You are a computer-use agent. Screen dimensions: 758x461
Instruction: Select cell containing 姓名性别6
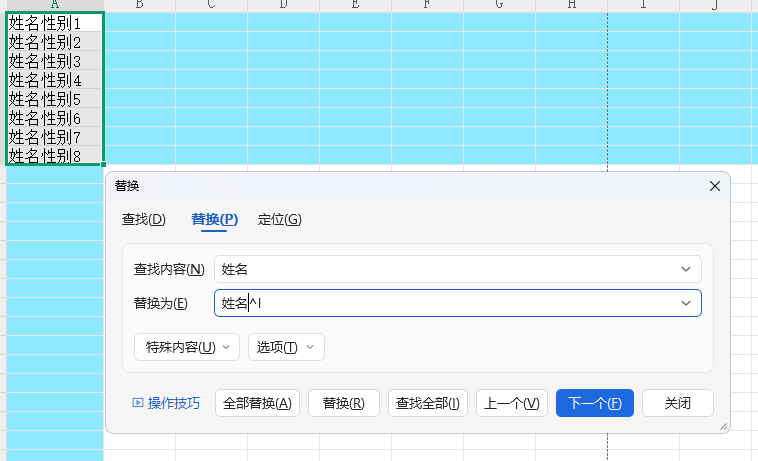(x=55, y=117)
